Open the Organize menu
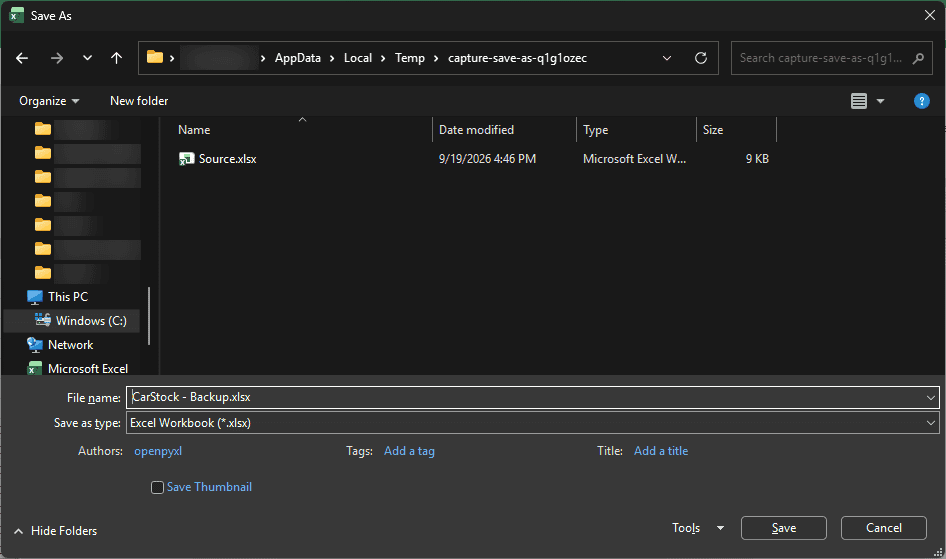The height and width of the screenshot is (559, 946). [49, 101]
